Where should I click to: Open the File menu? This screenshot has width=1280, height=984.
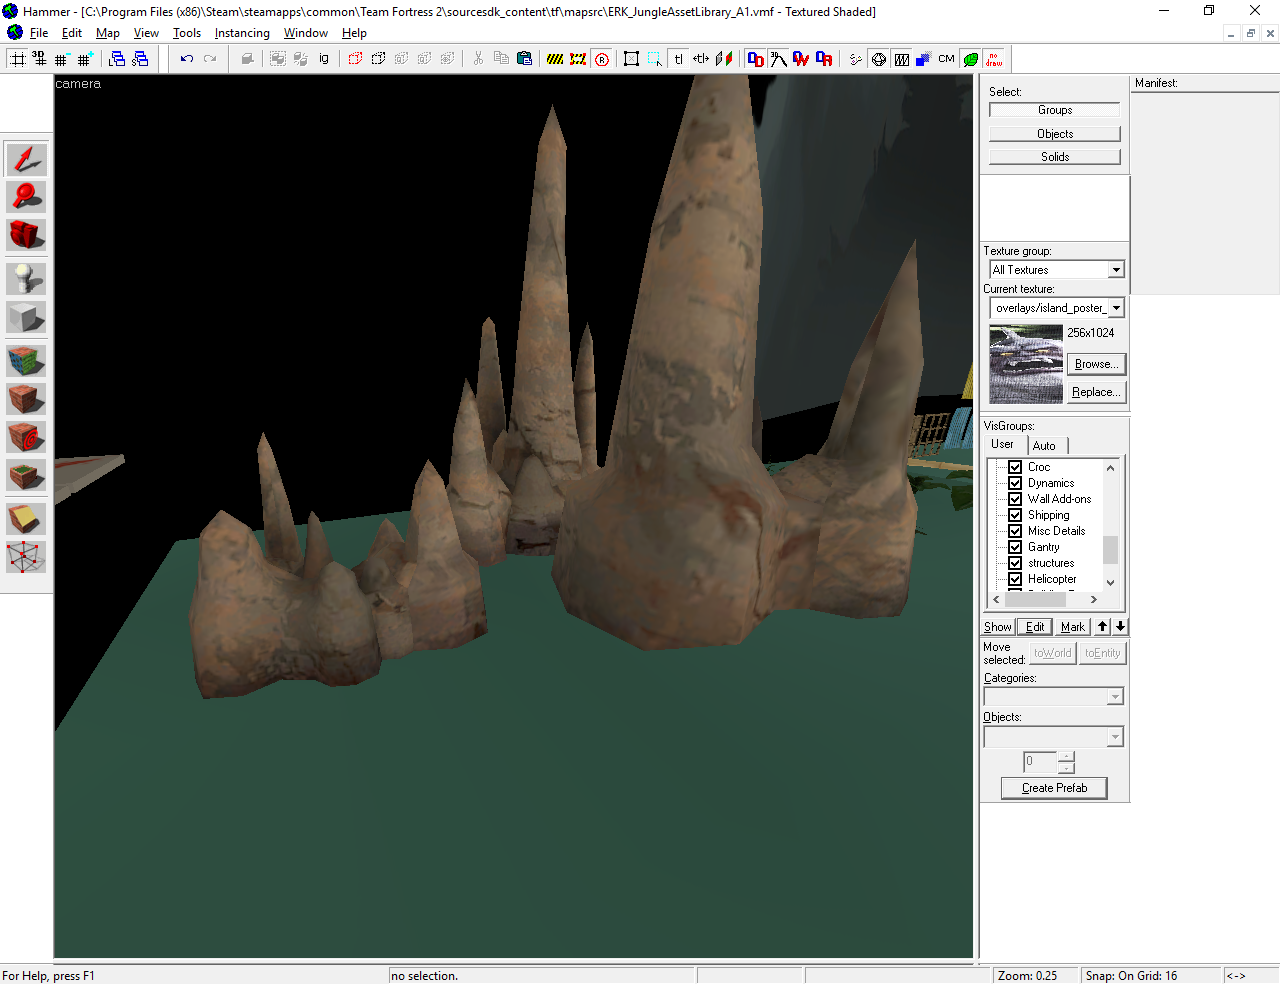[39, 33]
